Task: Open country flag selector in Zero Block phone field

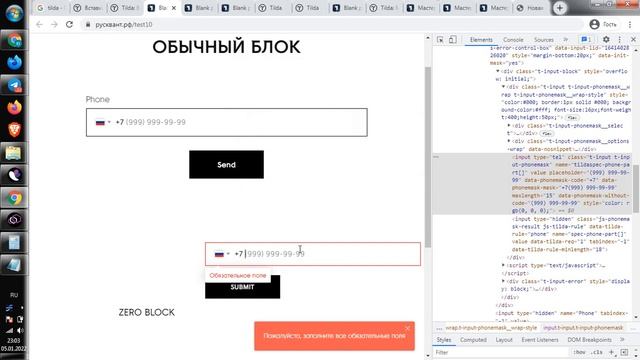Action: tap(222, 254)
